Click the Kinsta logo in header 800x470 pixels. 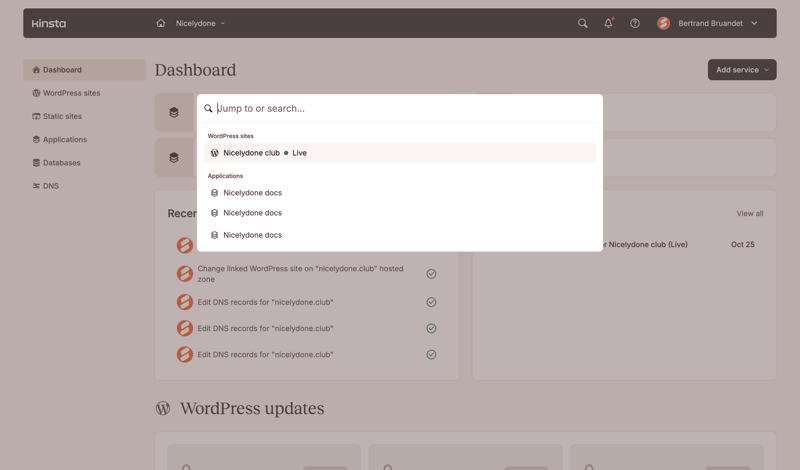click(x=48, y=23)
